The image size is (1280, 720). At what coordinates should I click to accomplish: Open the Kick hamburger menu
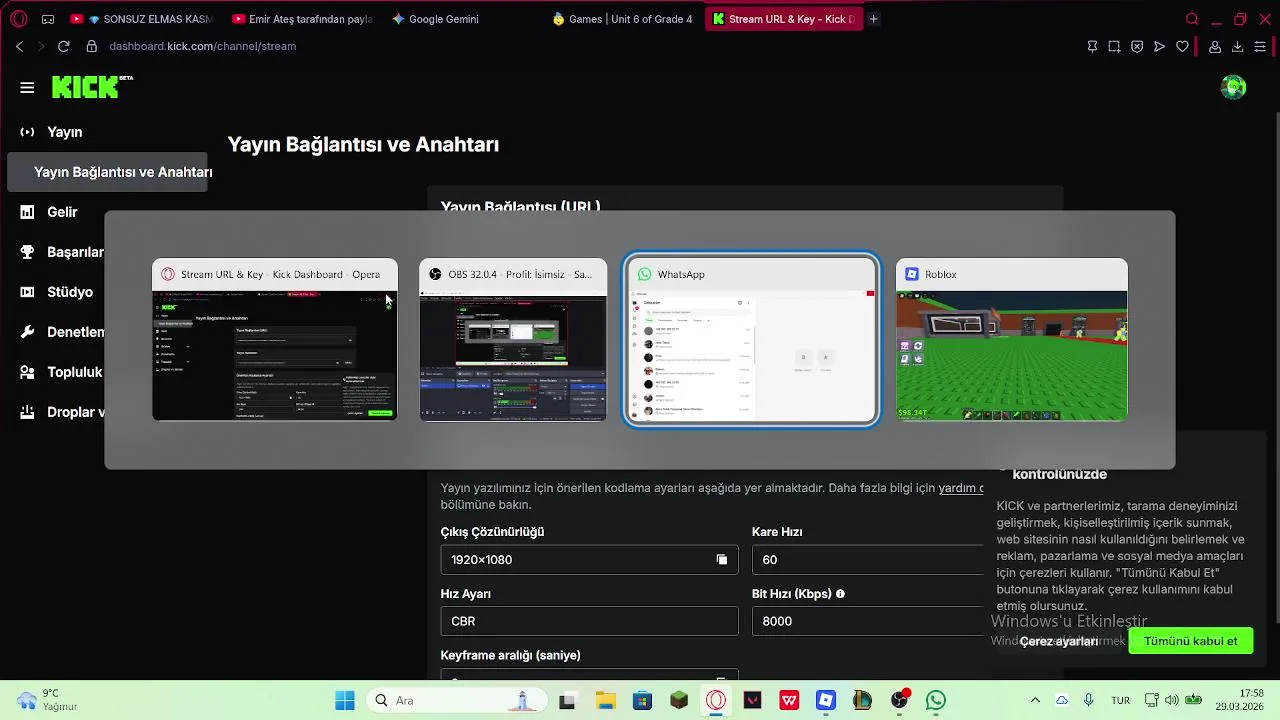click(27, 88)
